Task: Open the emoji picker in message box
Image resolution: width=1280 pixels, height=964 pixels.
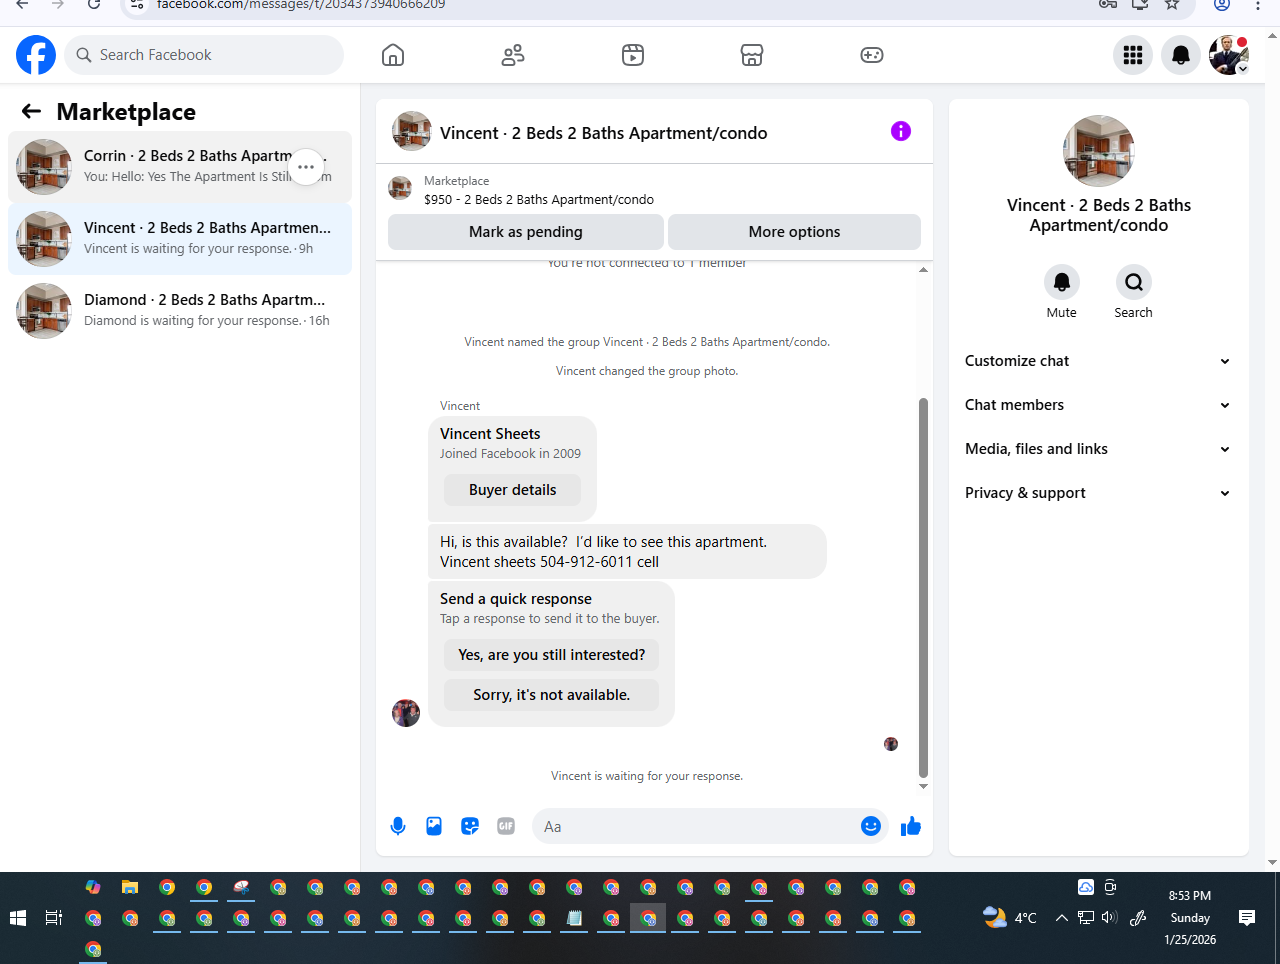Action: tap(871, 826)
